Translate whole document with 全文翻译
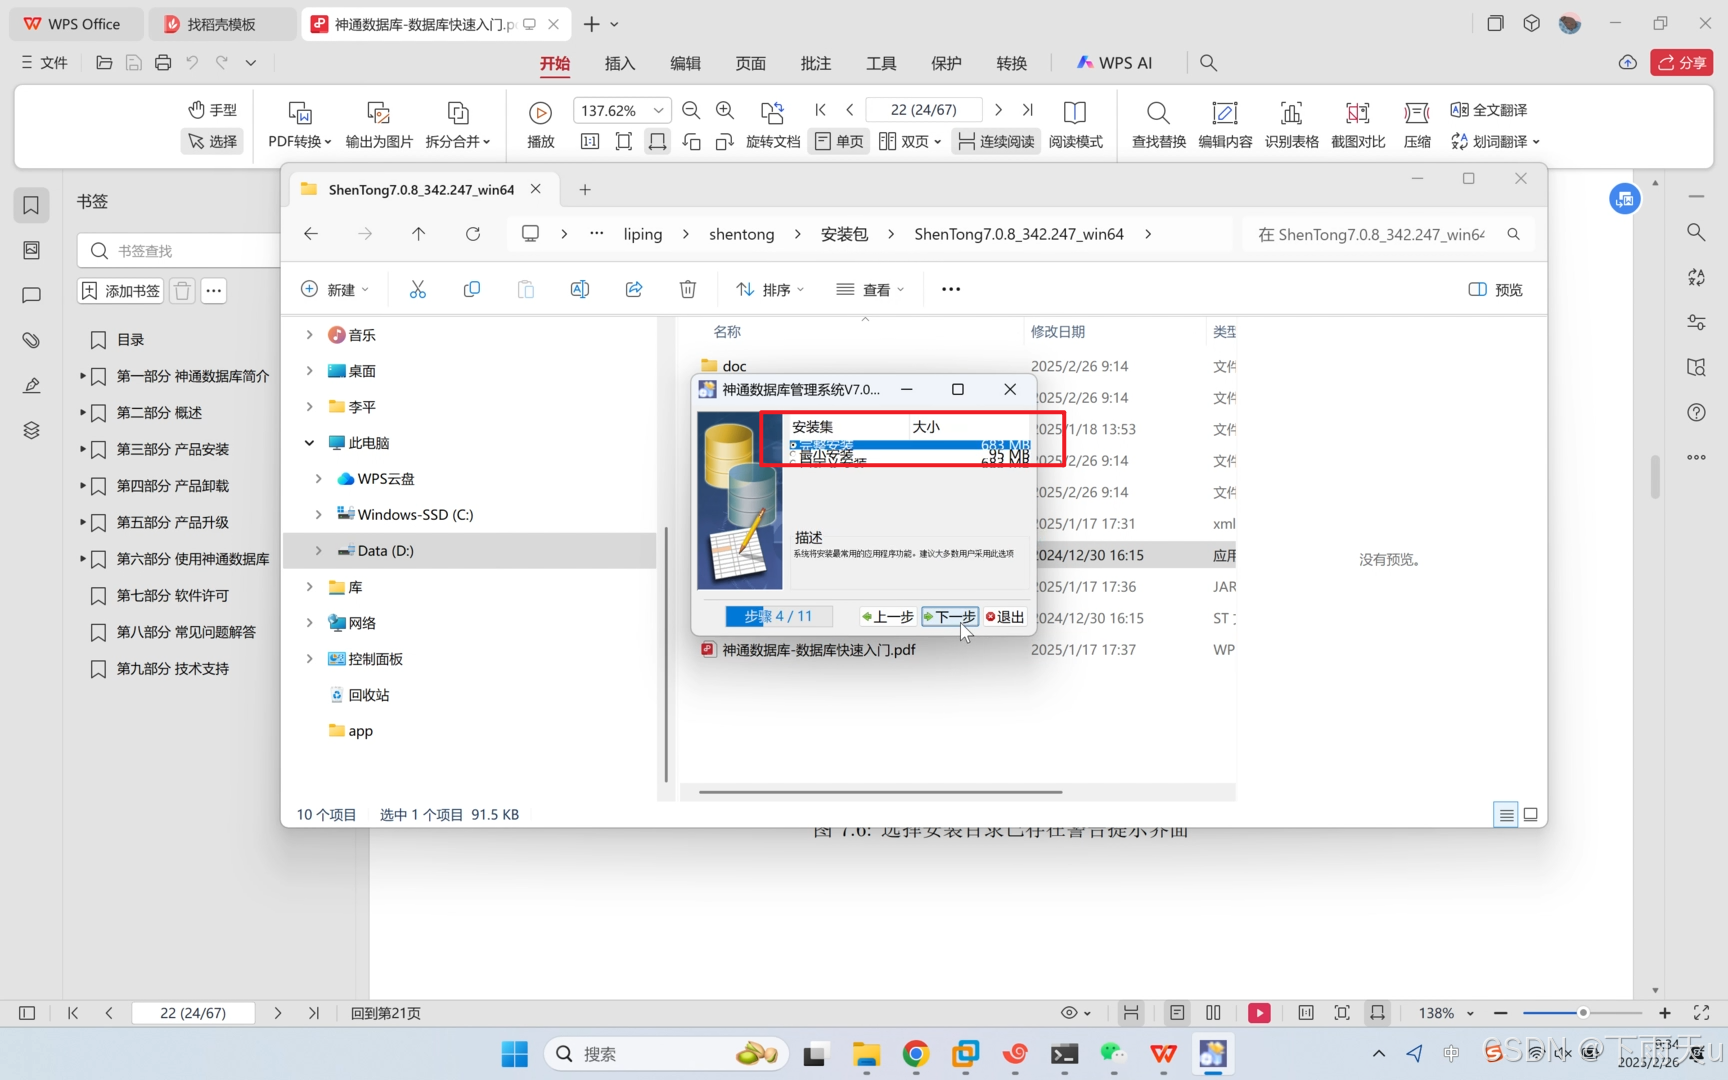 [1489, 110]
